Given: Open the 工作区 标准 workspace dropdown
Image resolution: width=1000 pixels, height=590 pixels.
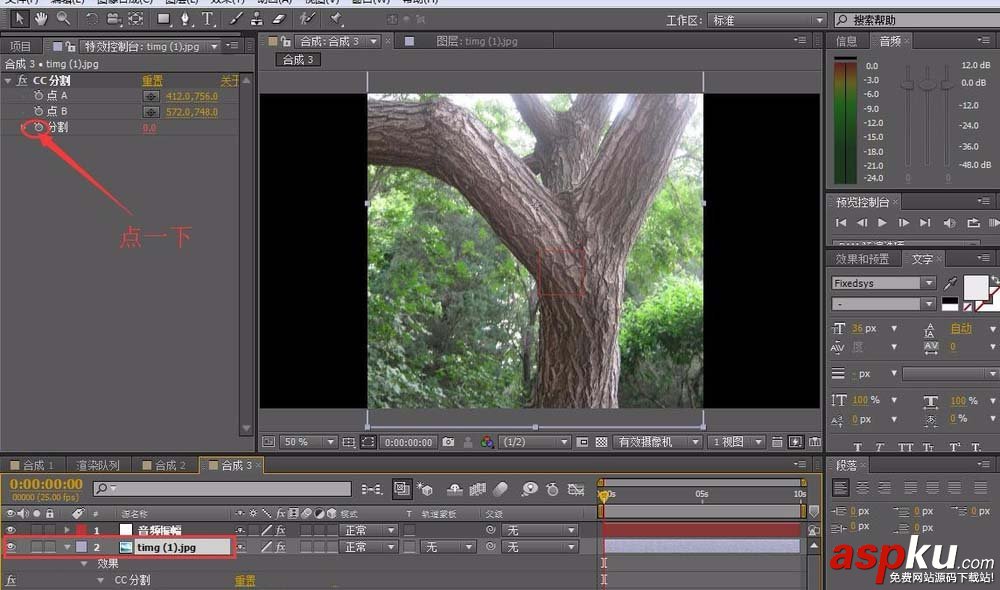Looking at the screenshot, I should tap(767, 20).
